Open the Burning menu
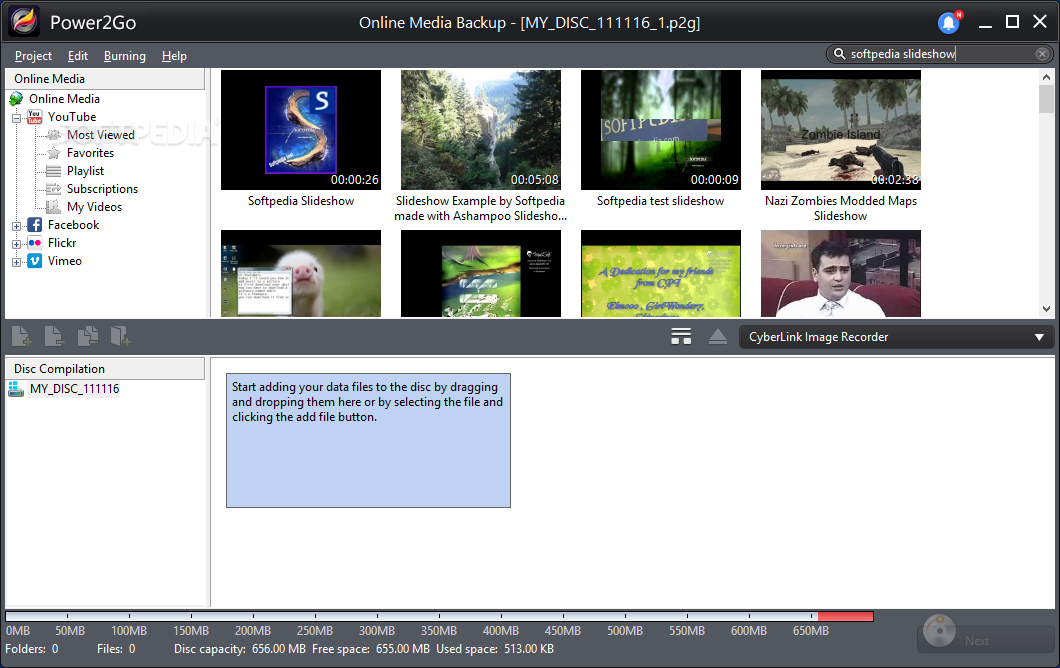The image size is (1060, 668). [x=124, y=56]
